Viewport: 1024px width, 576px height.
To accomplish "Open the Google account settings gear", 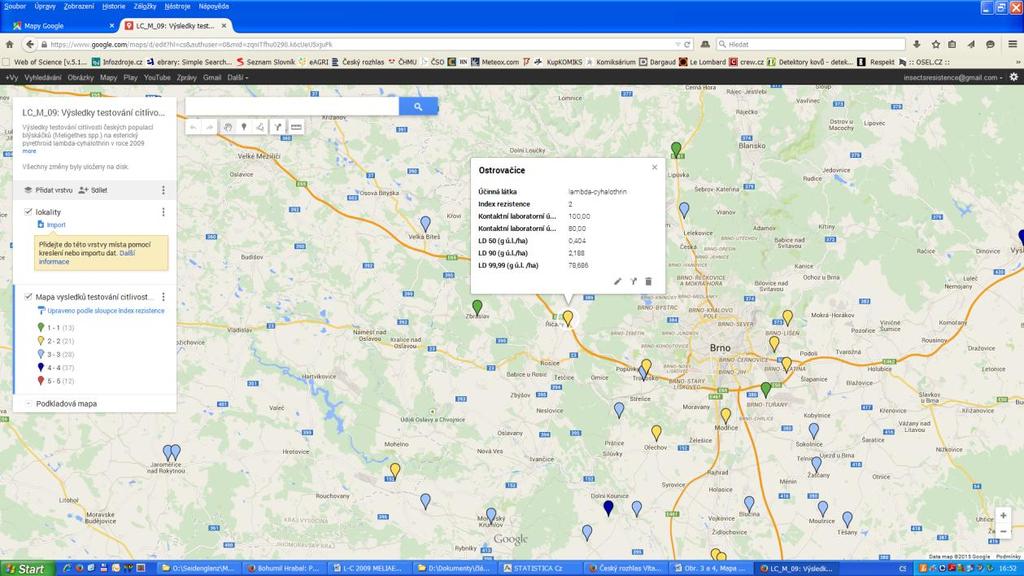I will tap(1014, 77).
